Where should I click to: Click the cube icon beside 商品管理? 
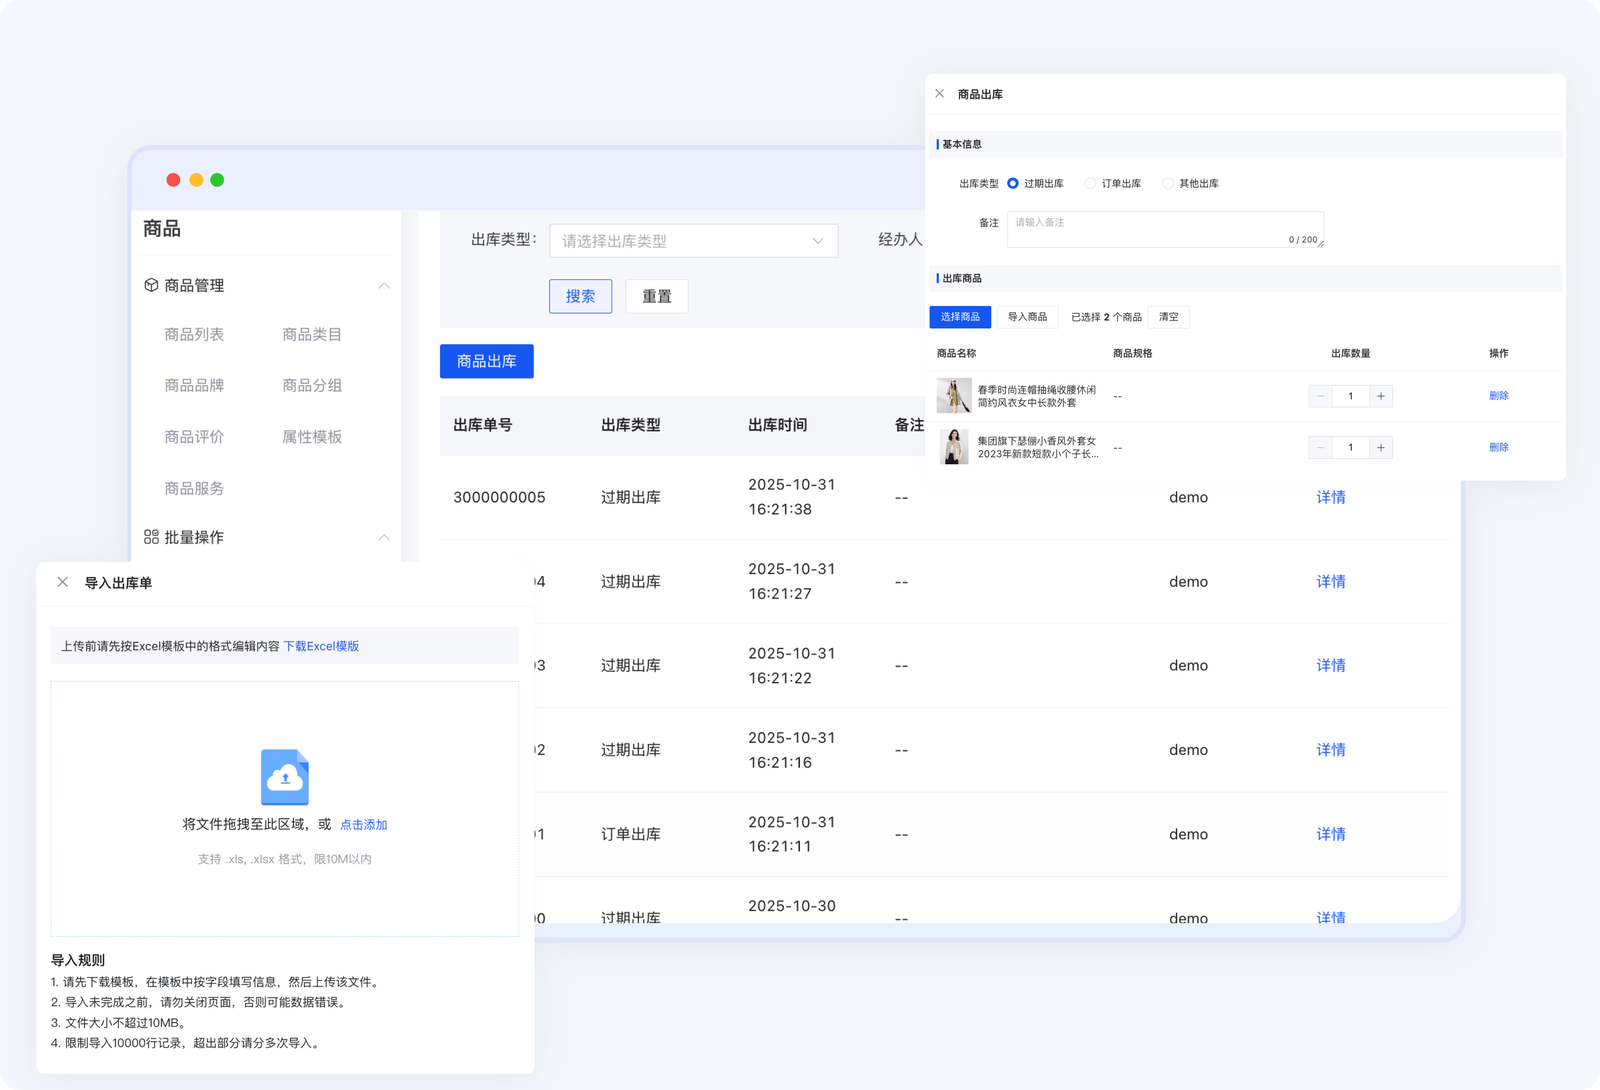[x=150, y=285]
